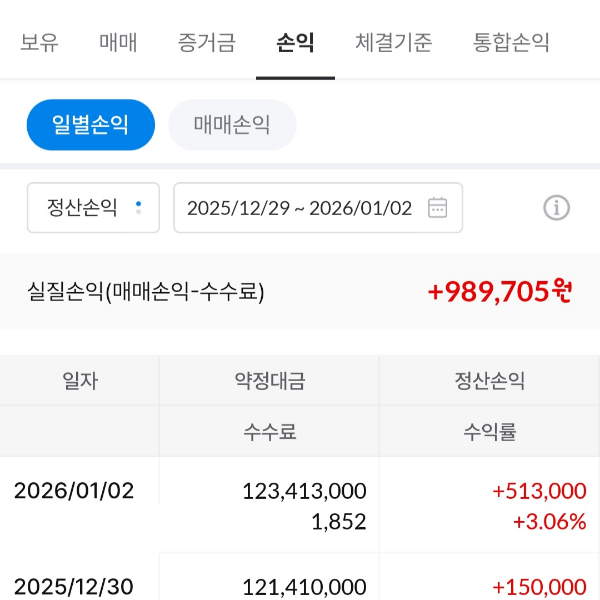Switch to 매매손익 view
600x600 pixels.
coord(232,125)
